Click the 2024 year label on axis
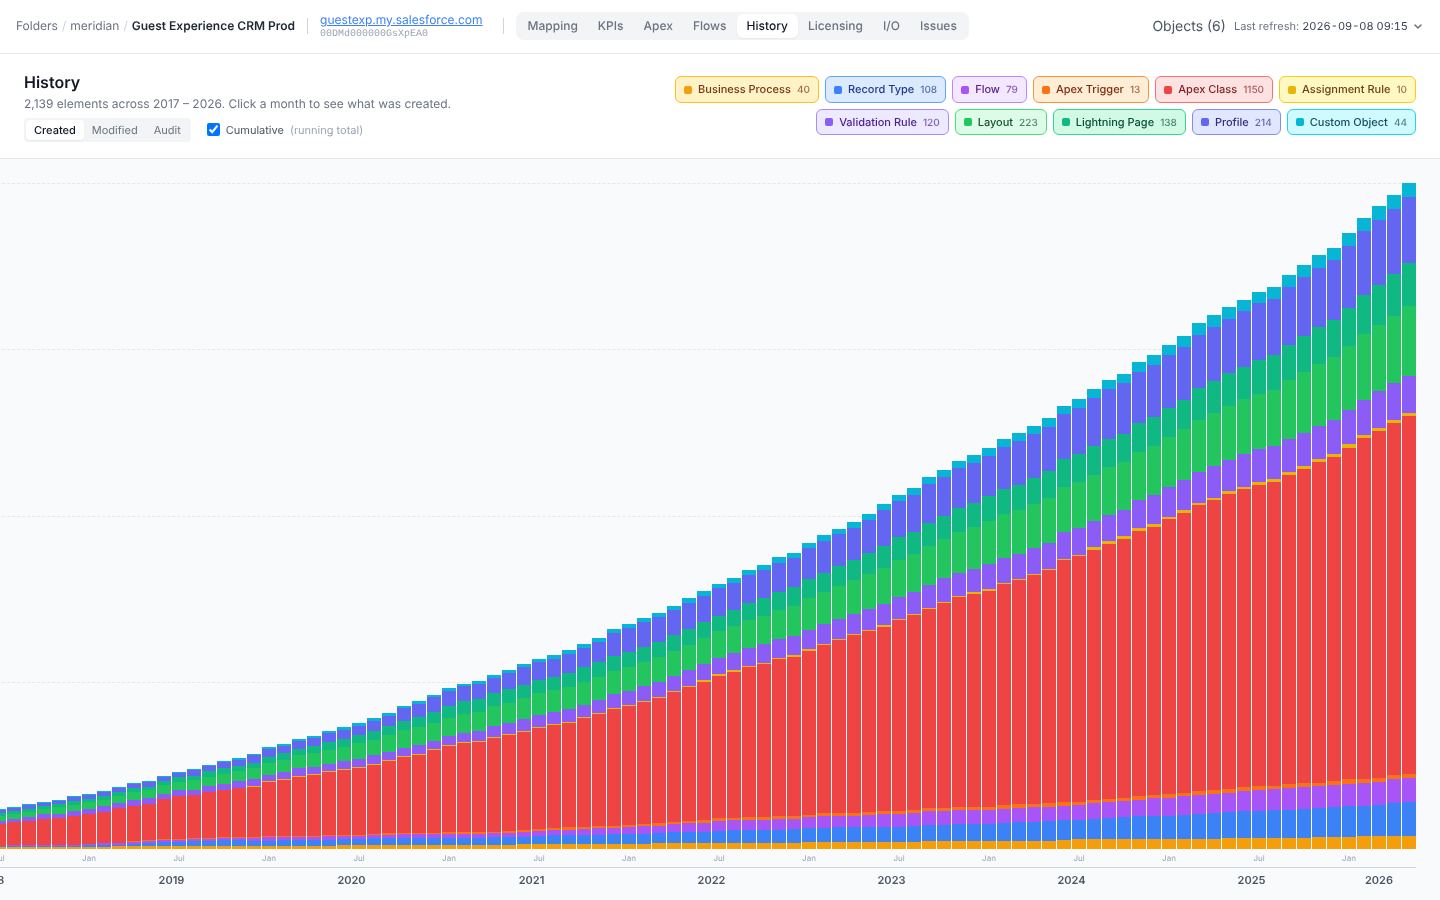Screen dimensions: 1440x900 pos(1071,880)
